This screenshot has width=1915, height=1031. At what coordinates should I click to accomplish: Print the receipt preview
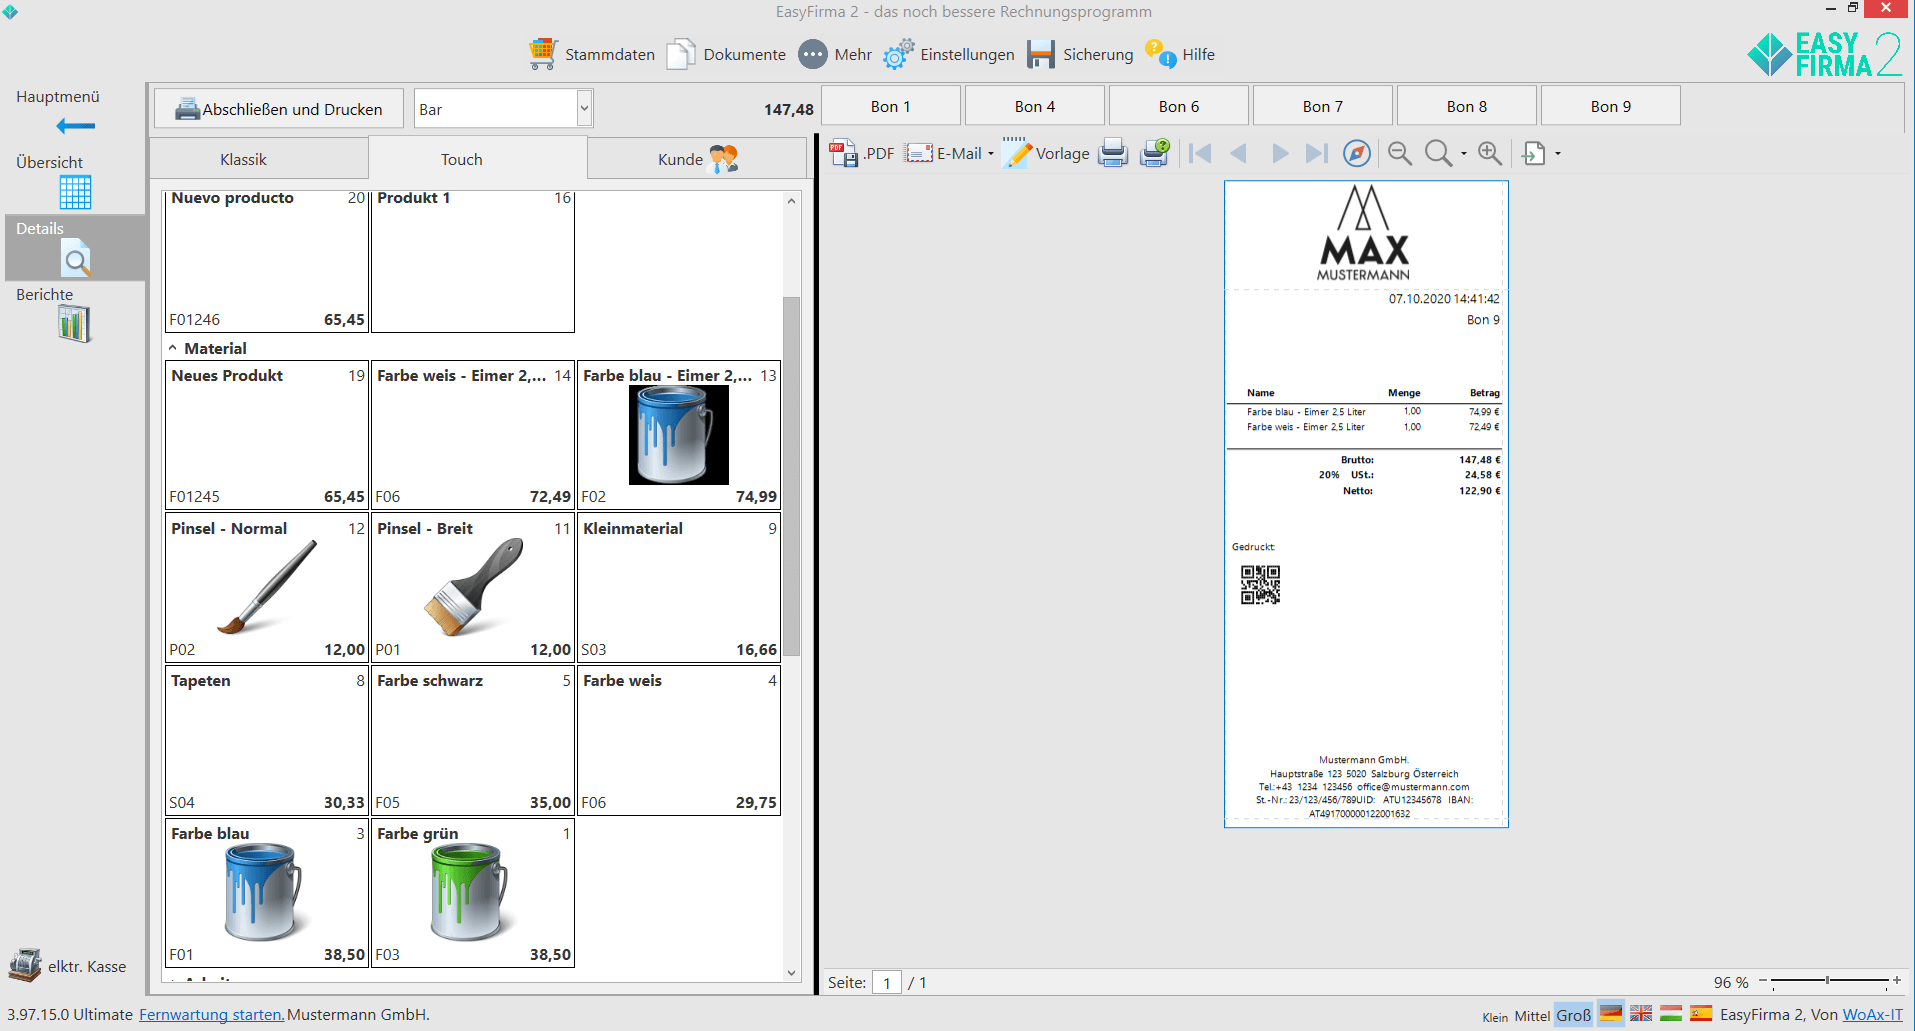tap(1113, 153)
